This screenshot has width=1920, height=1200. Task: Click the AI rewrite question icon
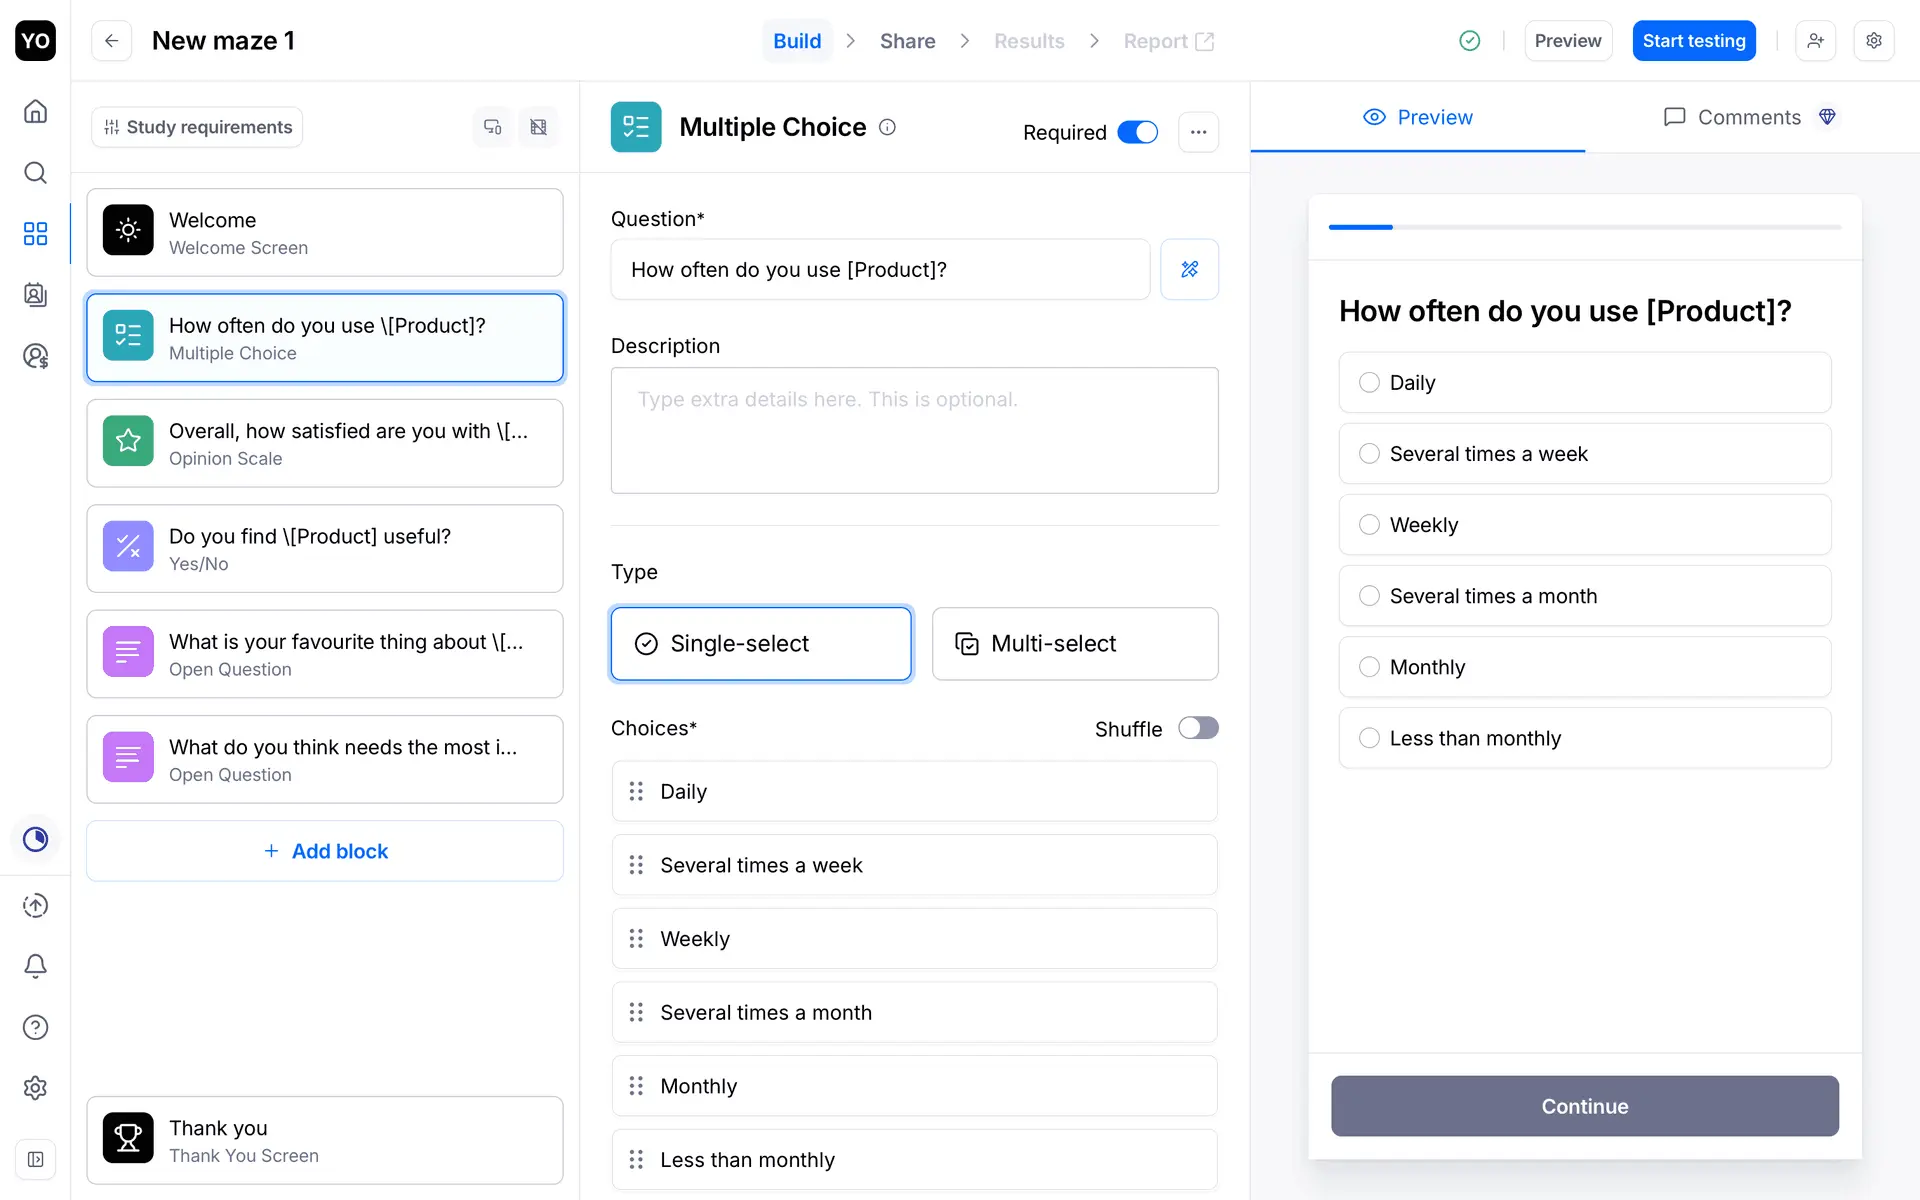pyautogui.click(x=1189, y=269)
